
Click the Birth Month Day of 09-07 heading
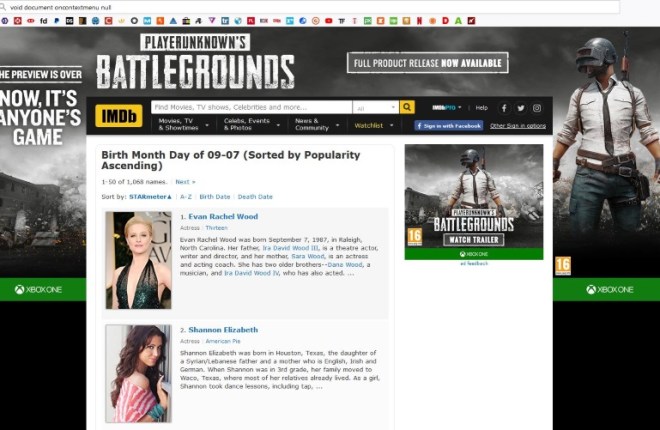tap(231, 160)
